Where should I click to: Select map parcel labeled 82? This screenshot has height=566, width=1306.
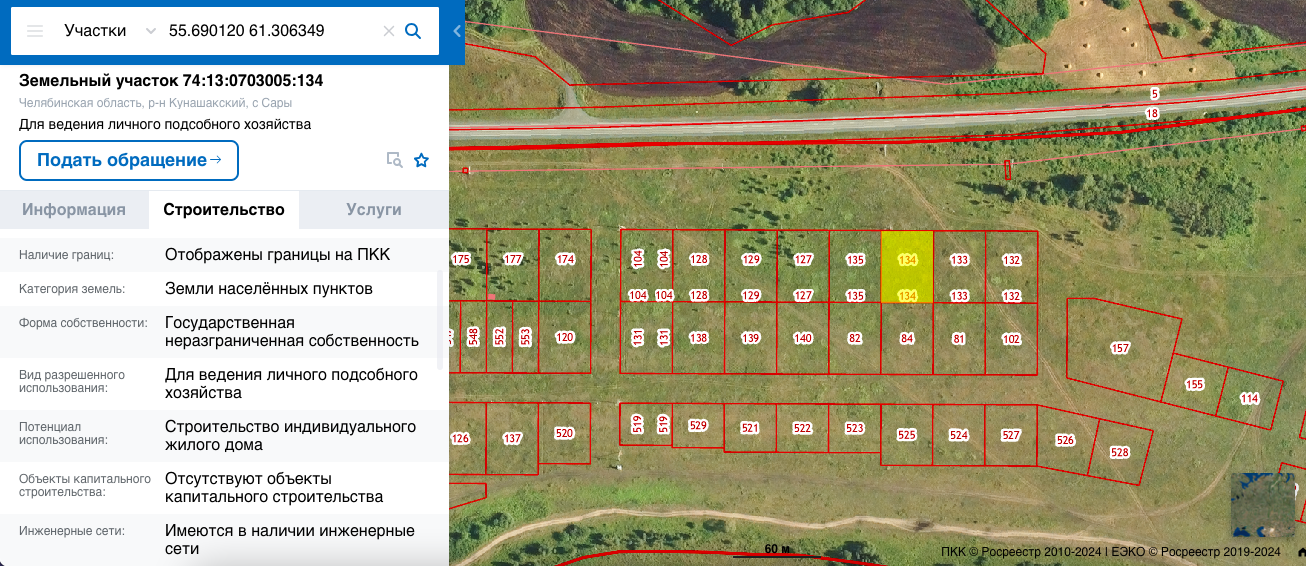pyautogui.click(x=855, y=338)
